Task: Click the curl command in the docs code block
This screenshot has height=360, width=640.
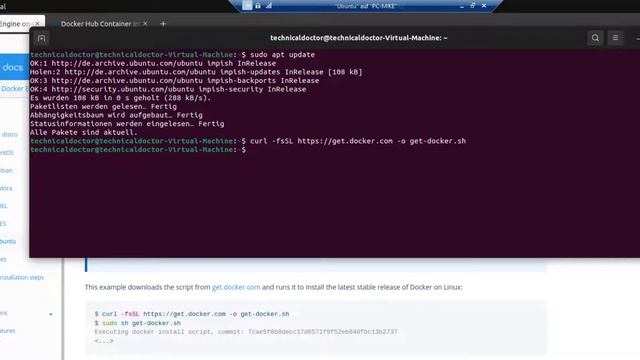Action: click(x=192, y=314)
